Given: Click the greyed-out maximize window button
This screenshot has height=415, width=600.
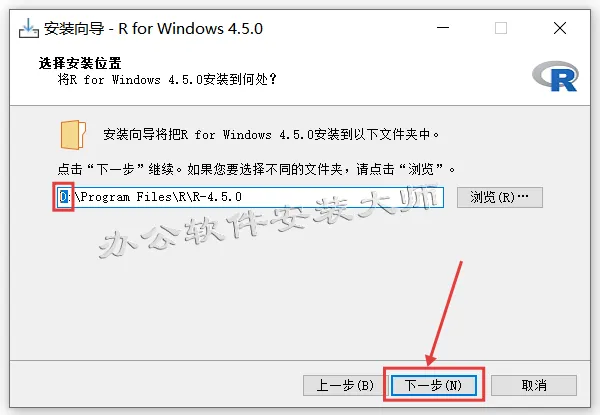Looking at the screenshot, I should 501,28.
